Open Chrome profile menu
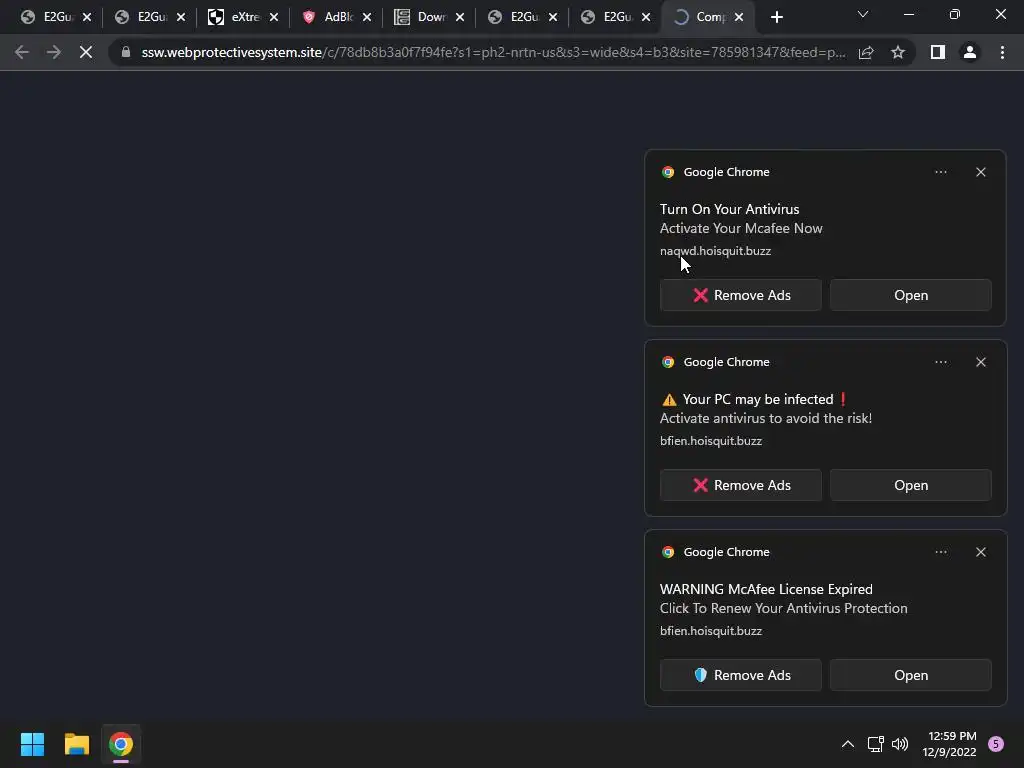1024x768 pixels. click(970, 52)
